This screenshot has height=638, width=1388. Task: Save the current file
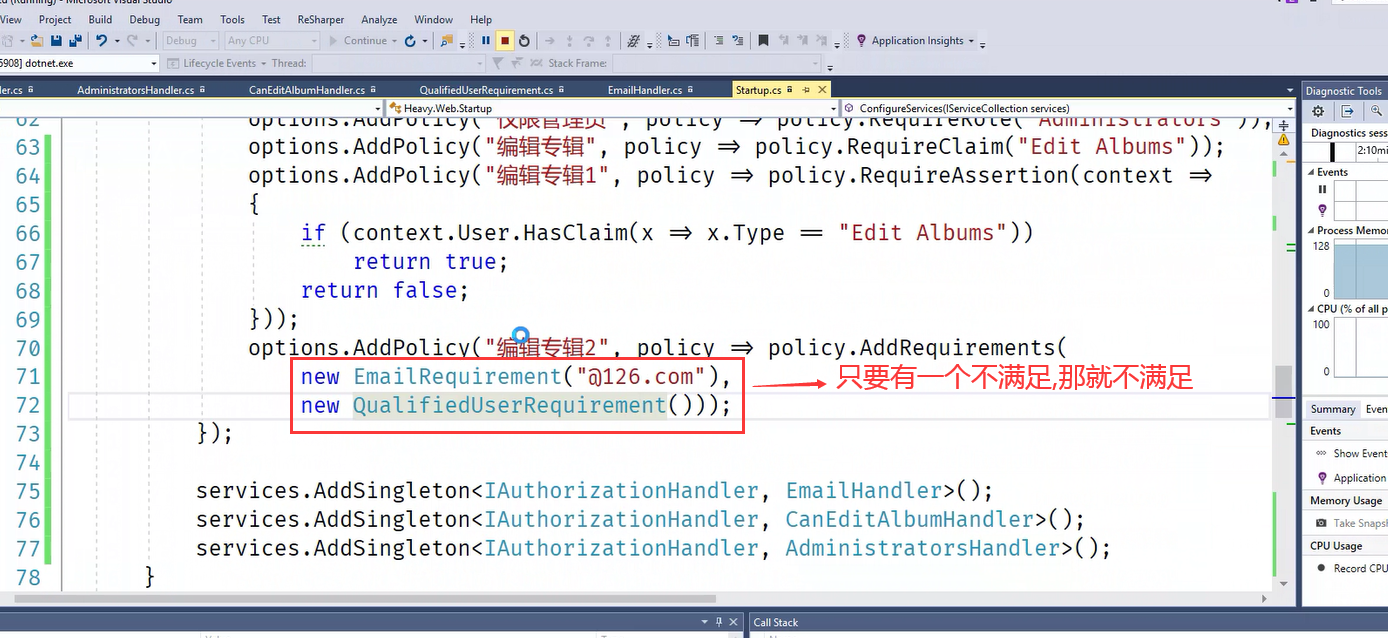[57, 41]
